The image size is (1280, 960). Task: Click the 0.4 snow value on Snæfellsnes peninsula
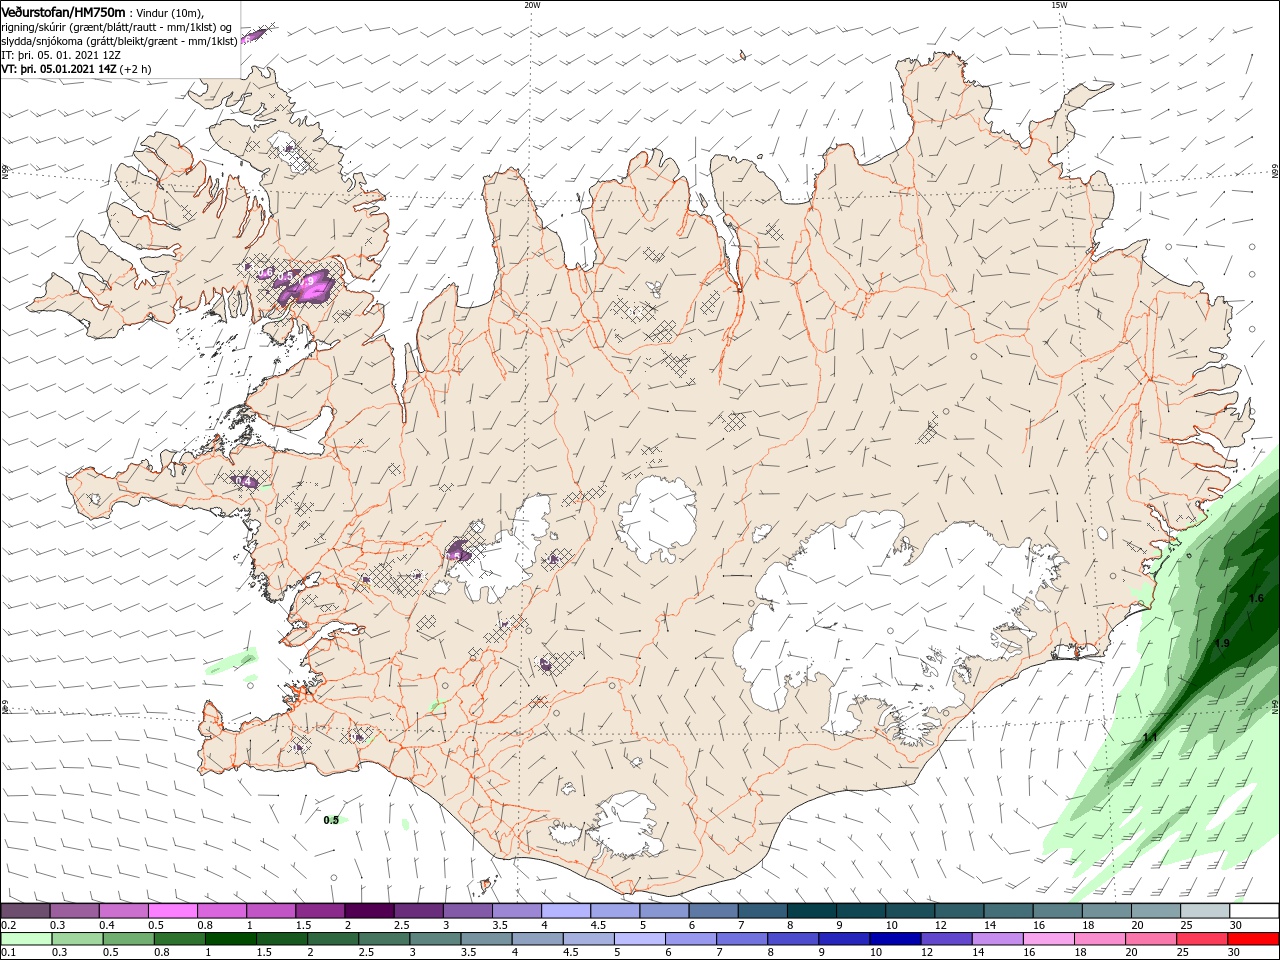point(242,481)
